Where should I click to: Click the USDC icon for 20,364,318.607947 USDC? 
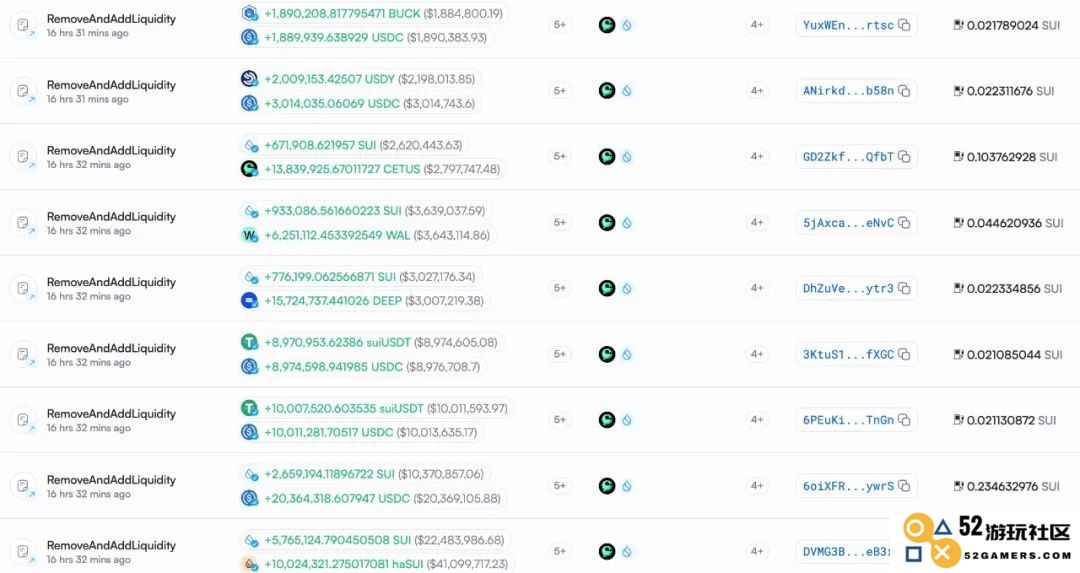pyautogui.click(x=249, y=498)
